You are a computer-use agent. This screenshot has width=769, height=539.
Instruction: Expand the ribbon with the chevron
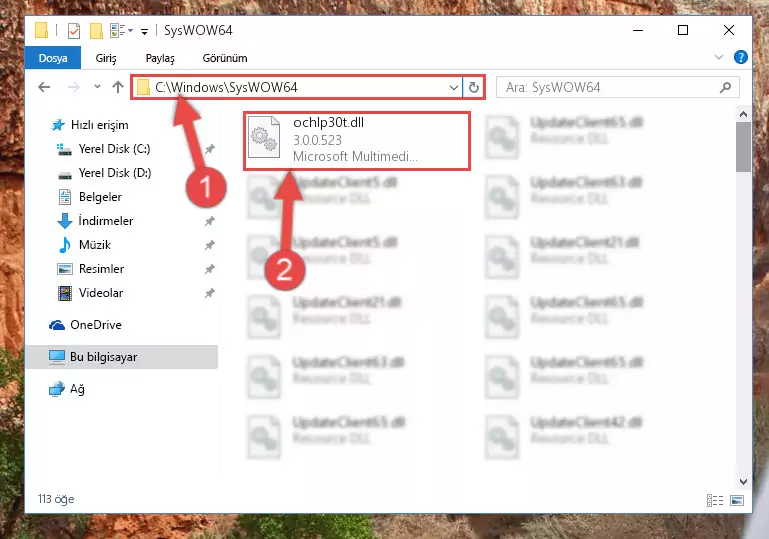tap(719, 57)
